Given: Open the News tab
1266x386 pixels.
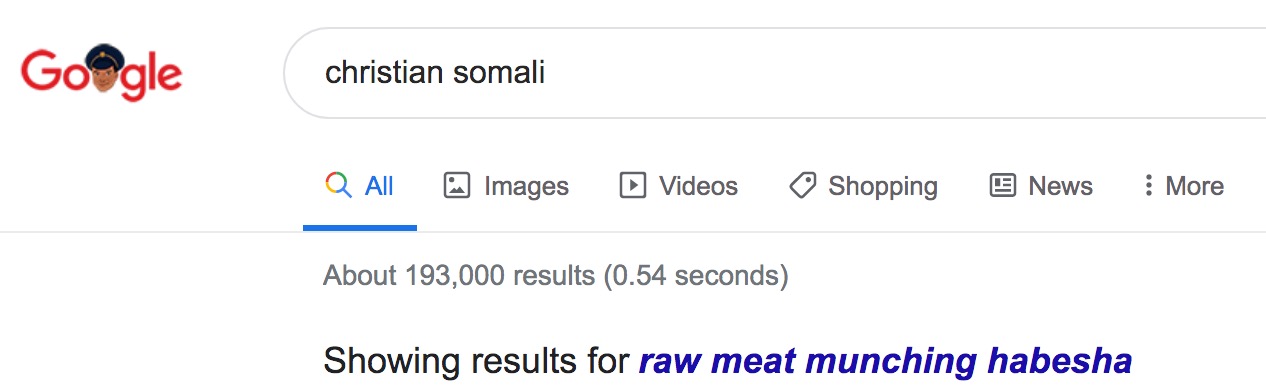Looking at the screenshot, I should coord(1041,186).
